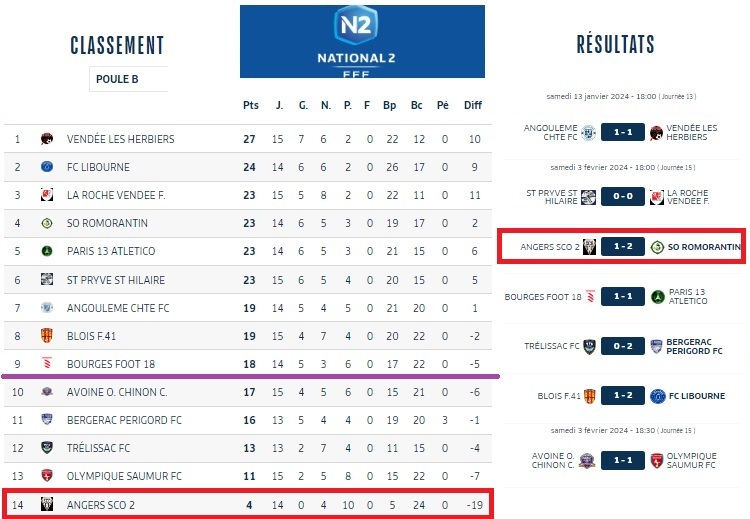The image size is (750, 519).
Task: Click the FC Libourne crest in standings
Action: coord(47,167)
